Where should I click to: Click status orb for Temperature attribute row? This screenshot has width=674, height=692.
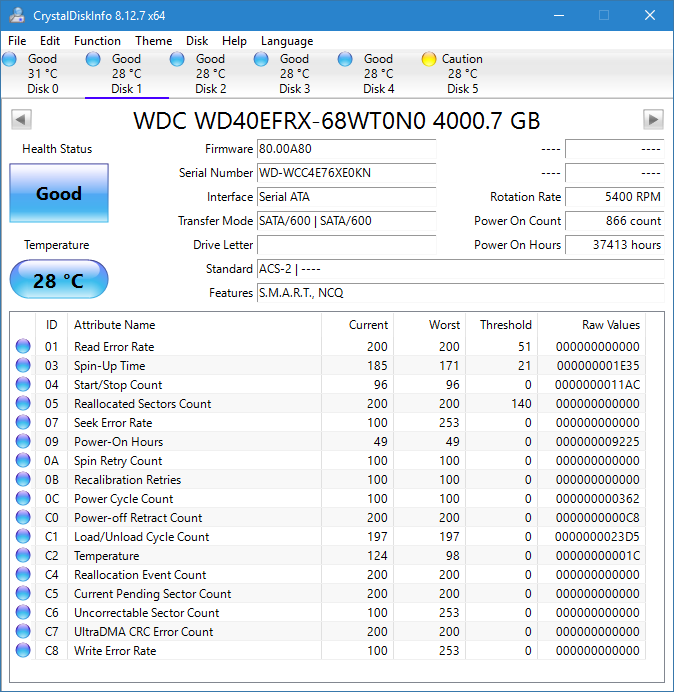click(23, 555)
